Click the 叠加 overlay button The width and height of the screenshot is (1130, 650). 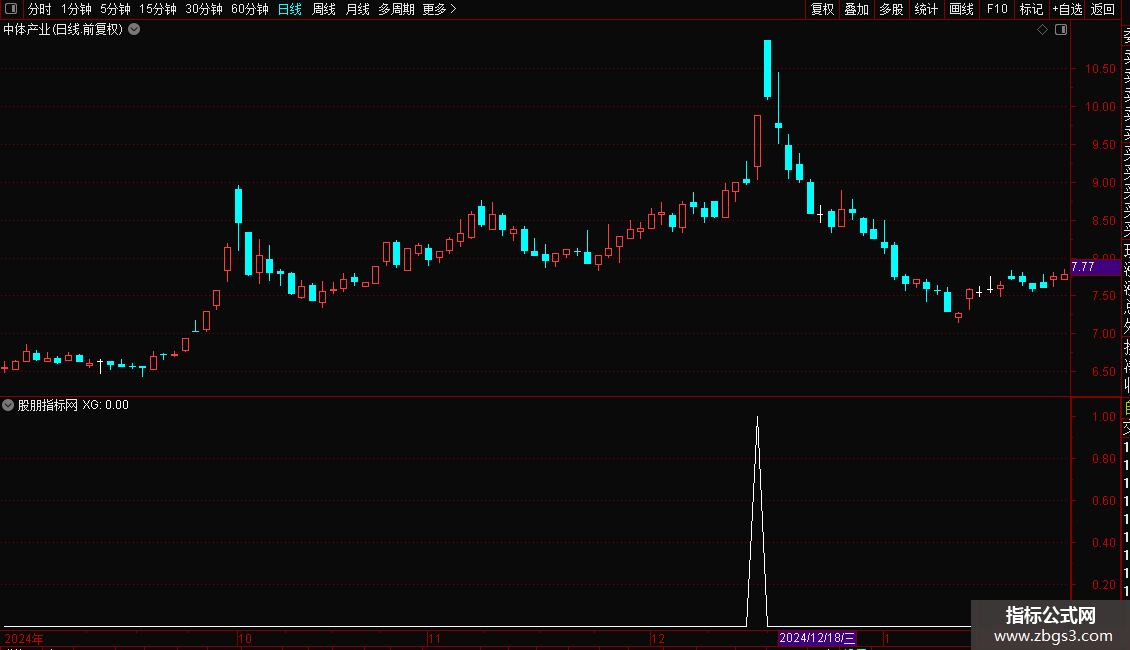click(857, 9)
